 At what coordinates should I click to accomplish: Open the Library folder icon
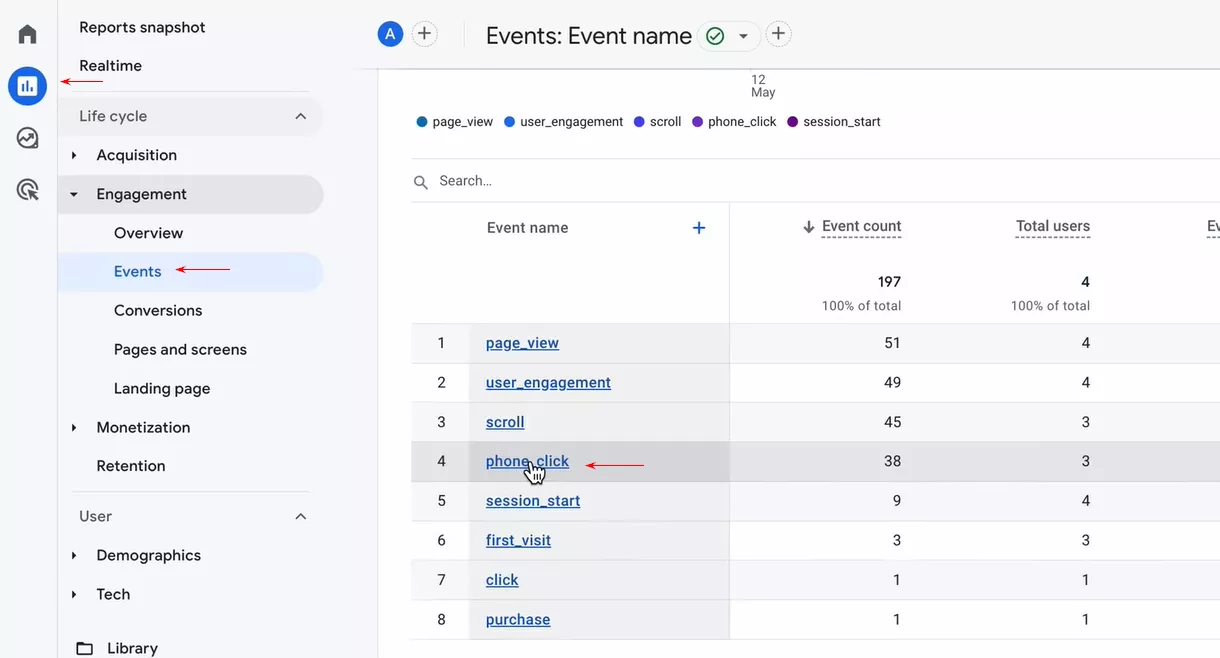[85, 648]
